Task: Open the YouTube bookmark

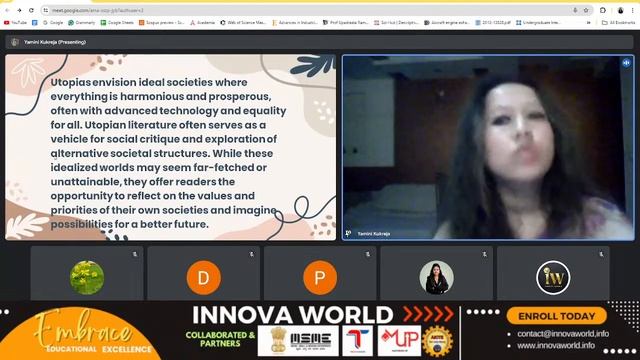Action: [x=15, y=23]
